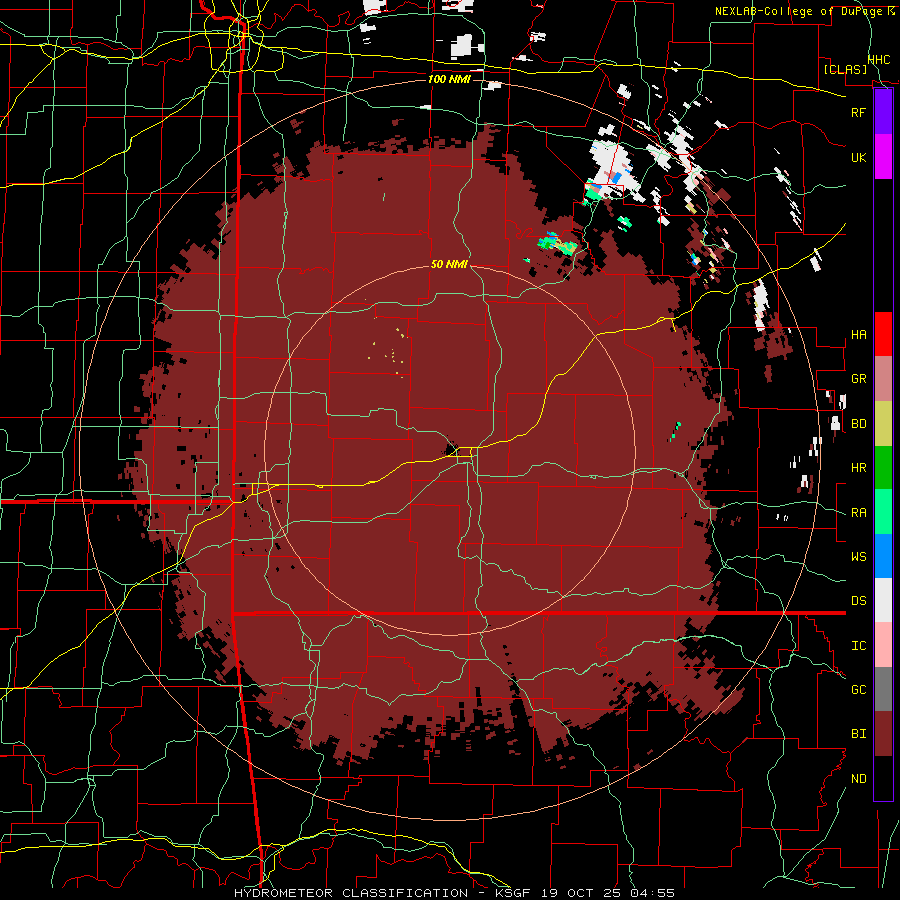Click the GC gray legend swatch
The height and width of the screenshot is (900, 900).
[x=883, y=689]
